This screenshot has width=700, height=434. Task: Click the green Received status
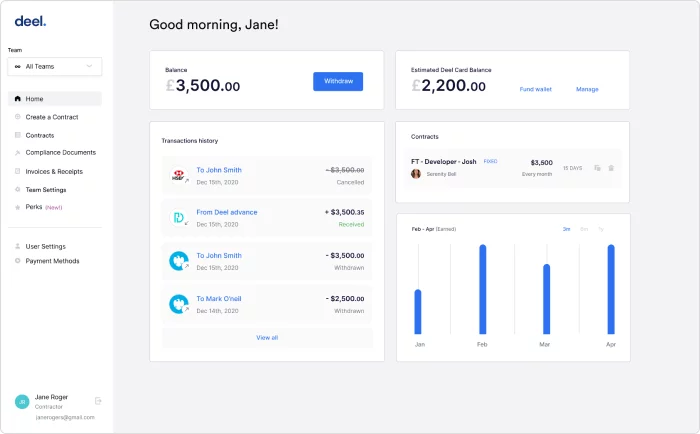(x=351, y=225)
